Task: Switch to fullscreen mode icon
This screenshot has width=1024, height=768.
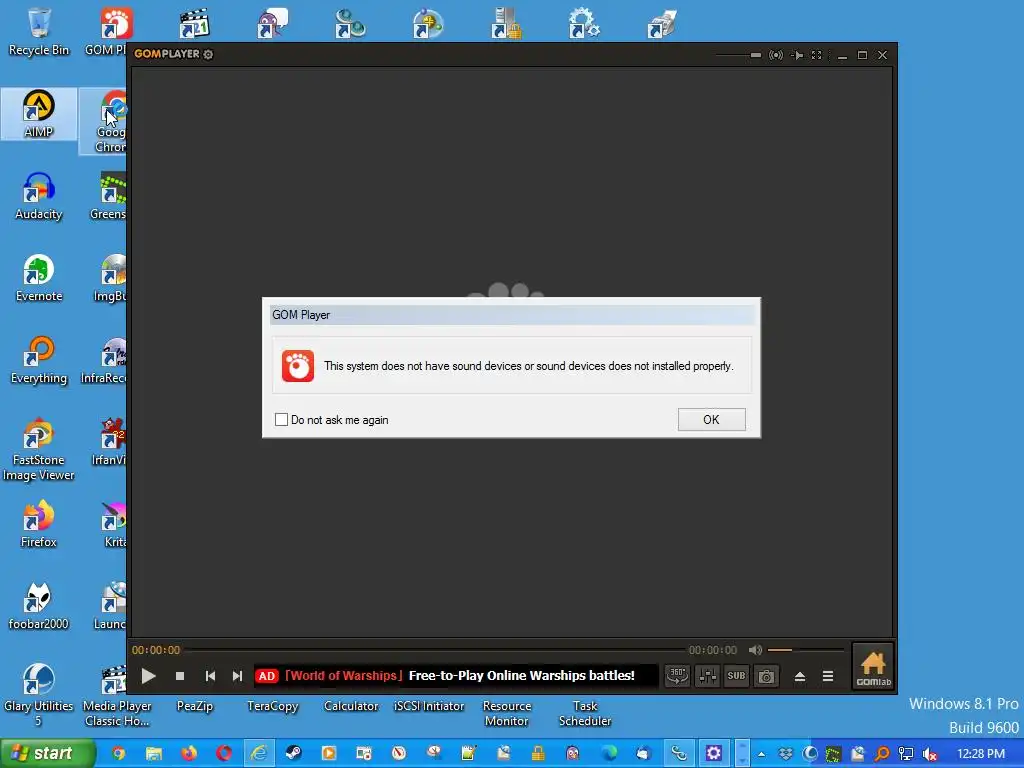Action: tap(816, 55)
